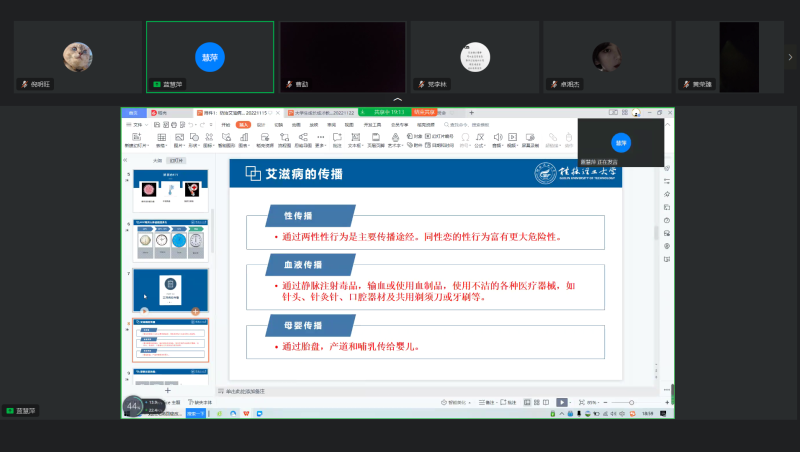Add new slide with panel bottom plus

[167, 390]
